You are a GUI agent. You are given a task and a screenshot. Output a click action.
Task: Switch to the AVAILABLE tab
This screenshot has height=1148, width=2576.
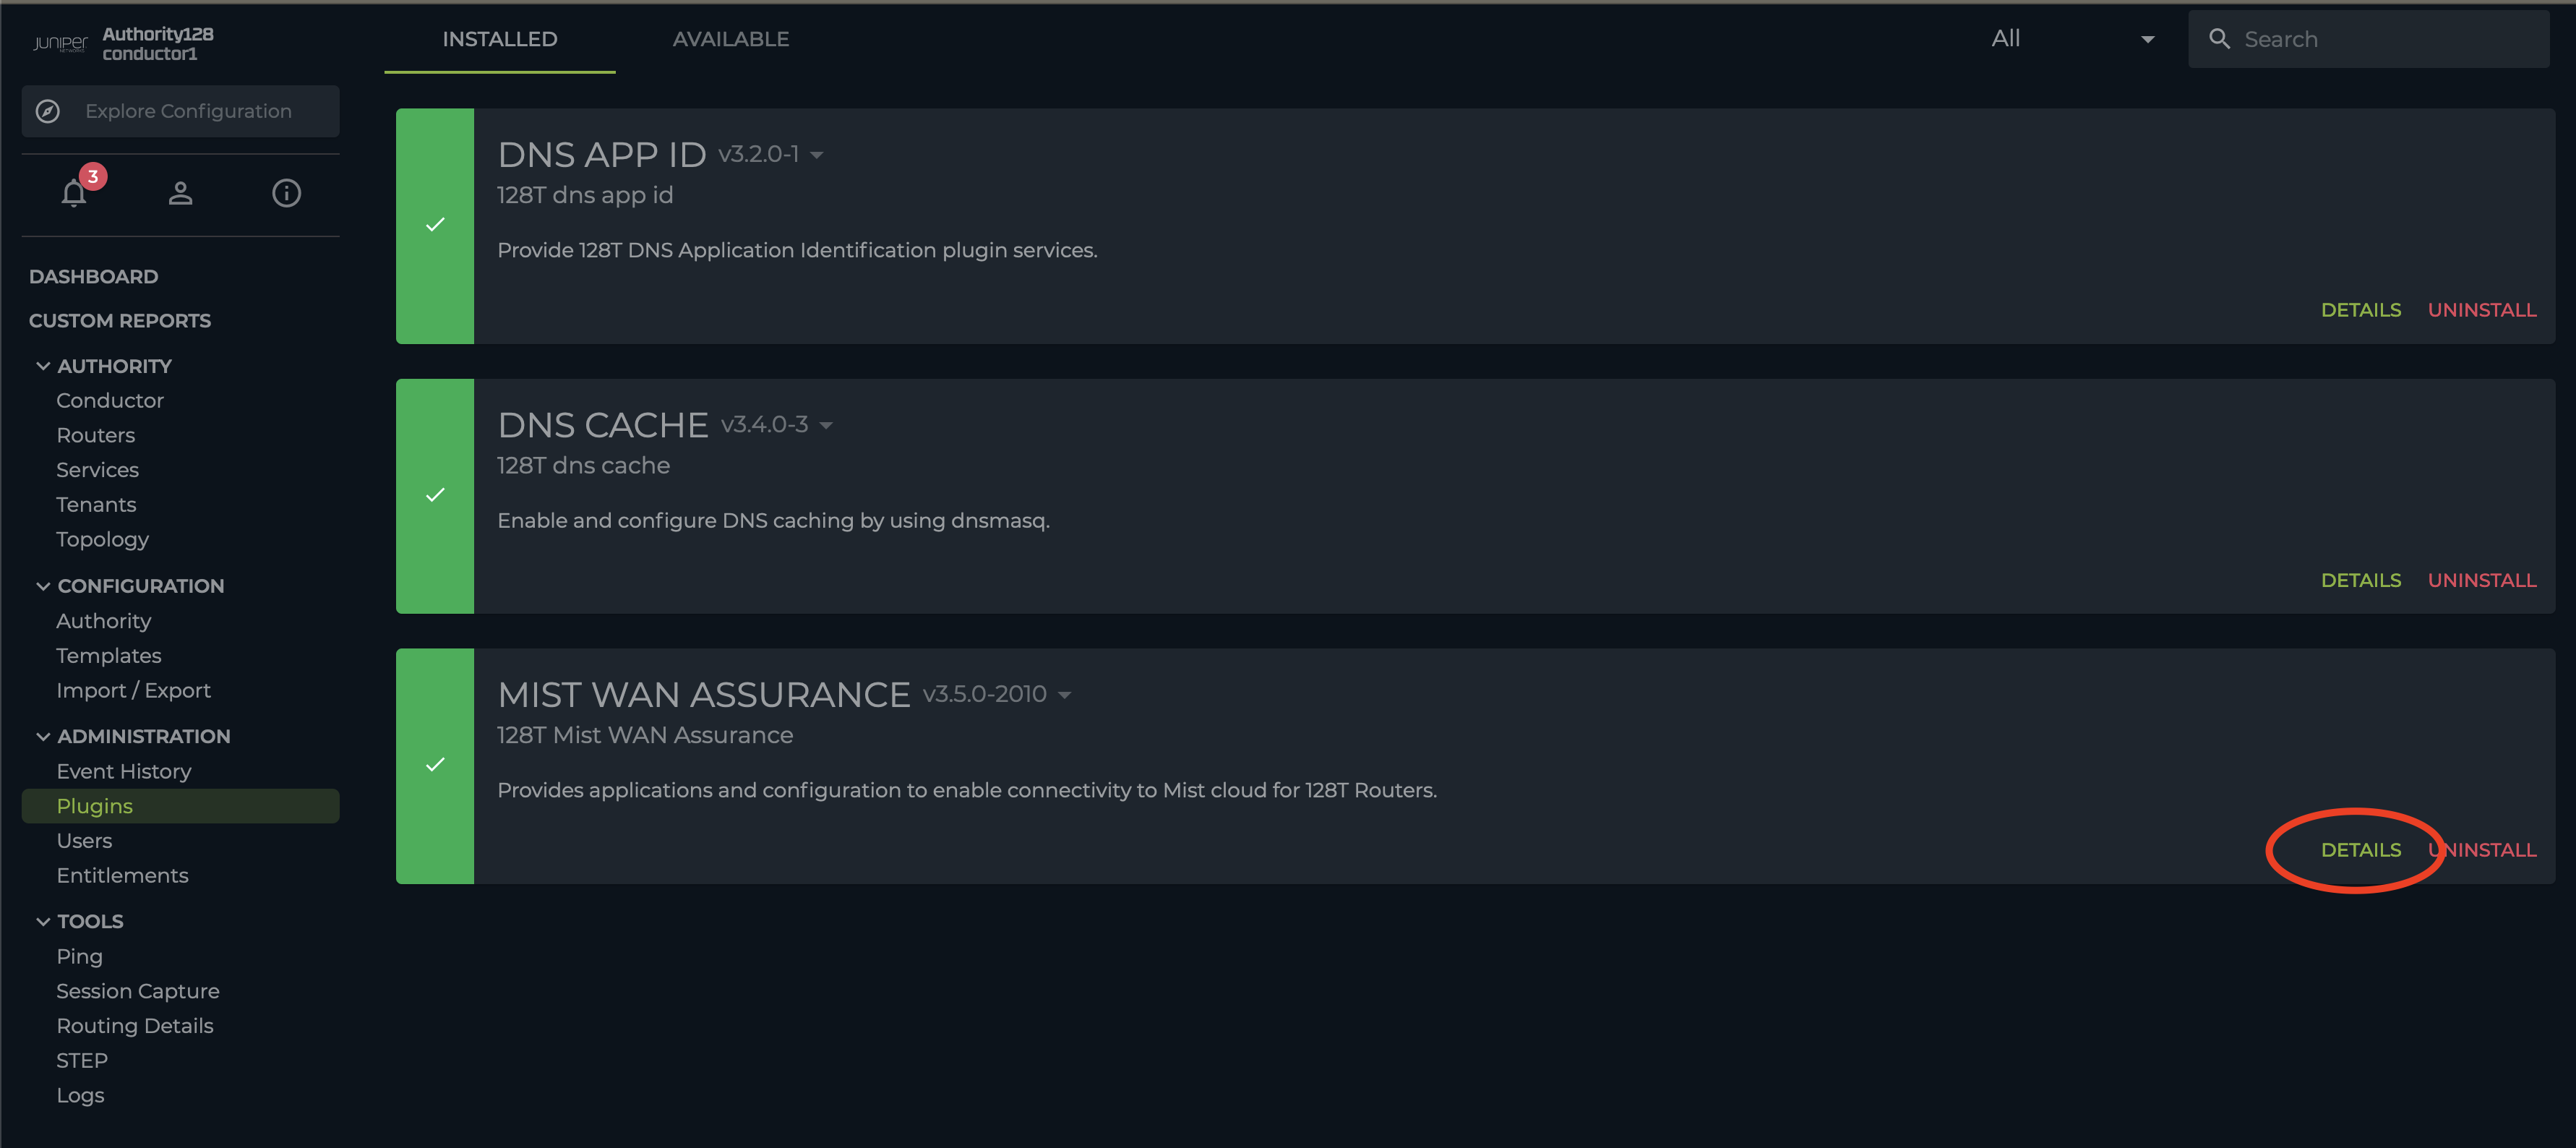(x=730, y=39)
